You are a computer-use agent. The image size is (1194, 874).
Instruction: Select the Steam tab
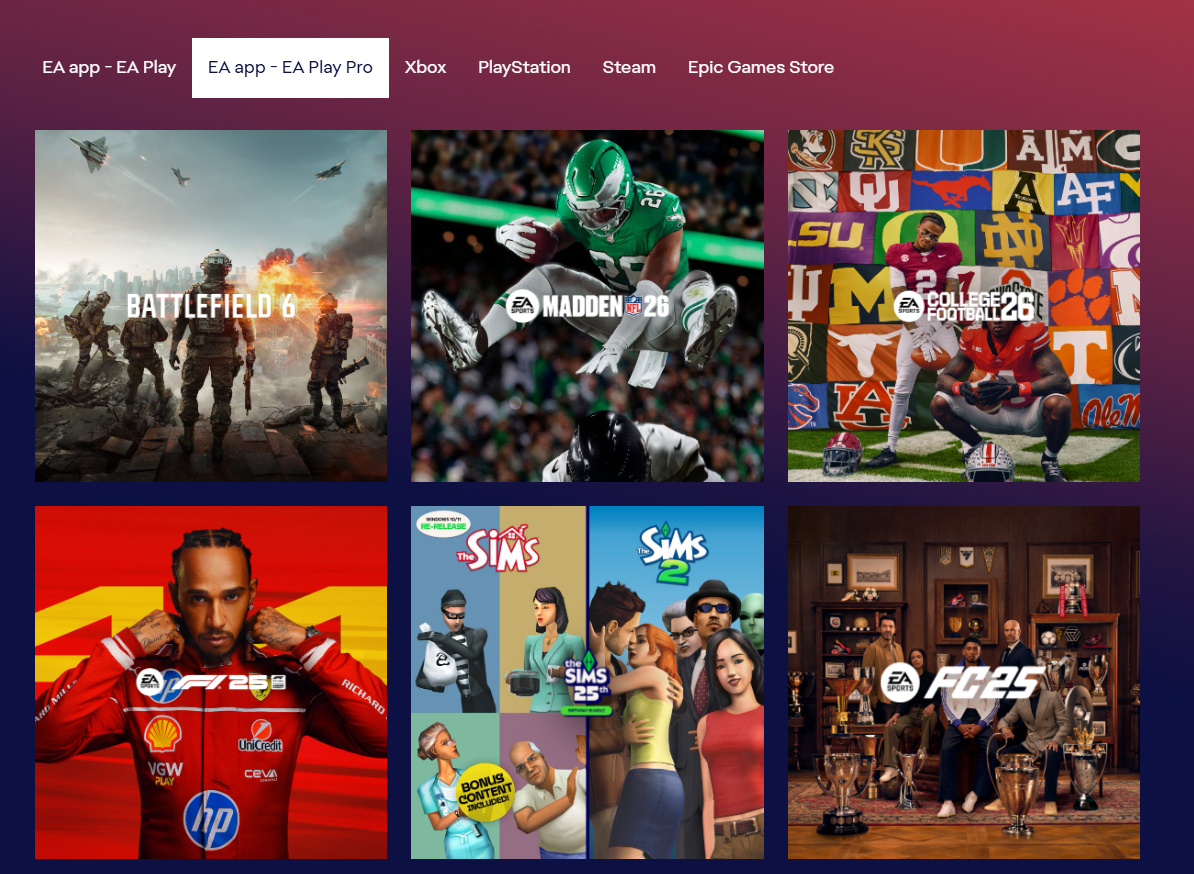[629, 68]
